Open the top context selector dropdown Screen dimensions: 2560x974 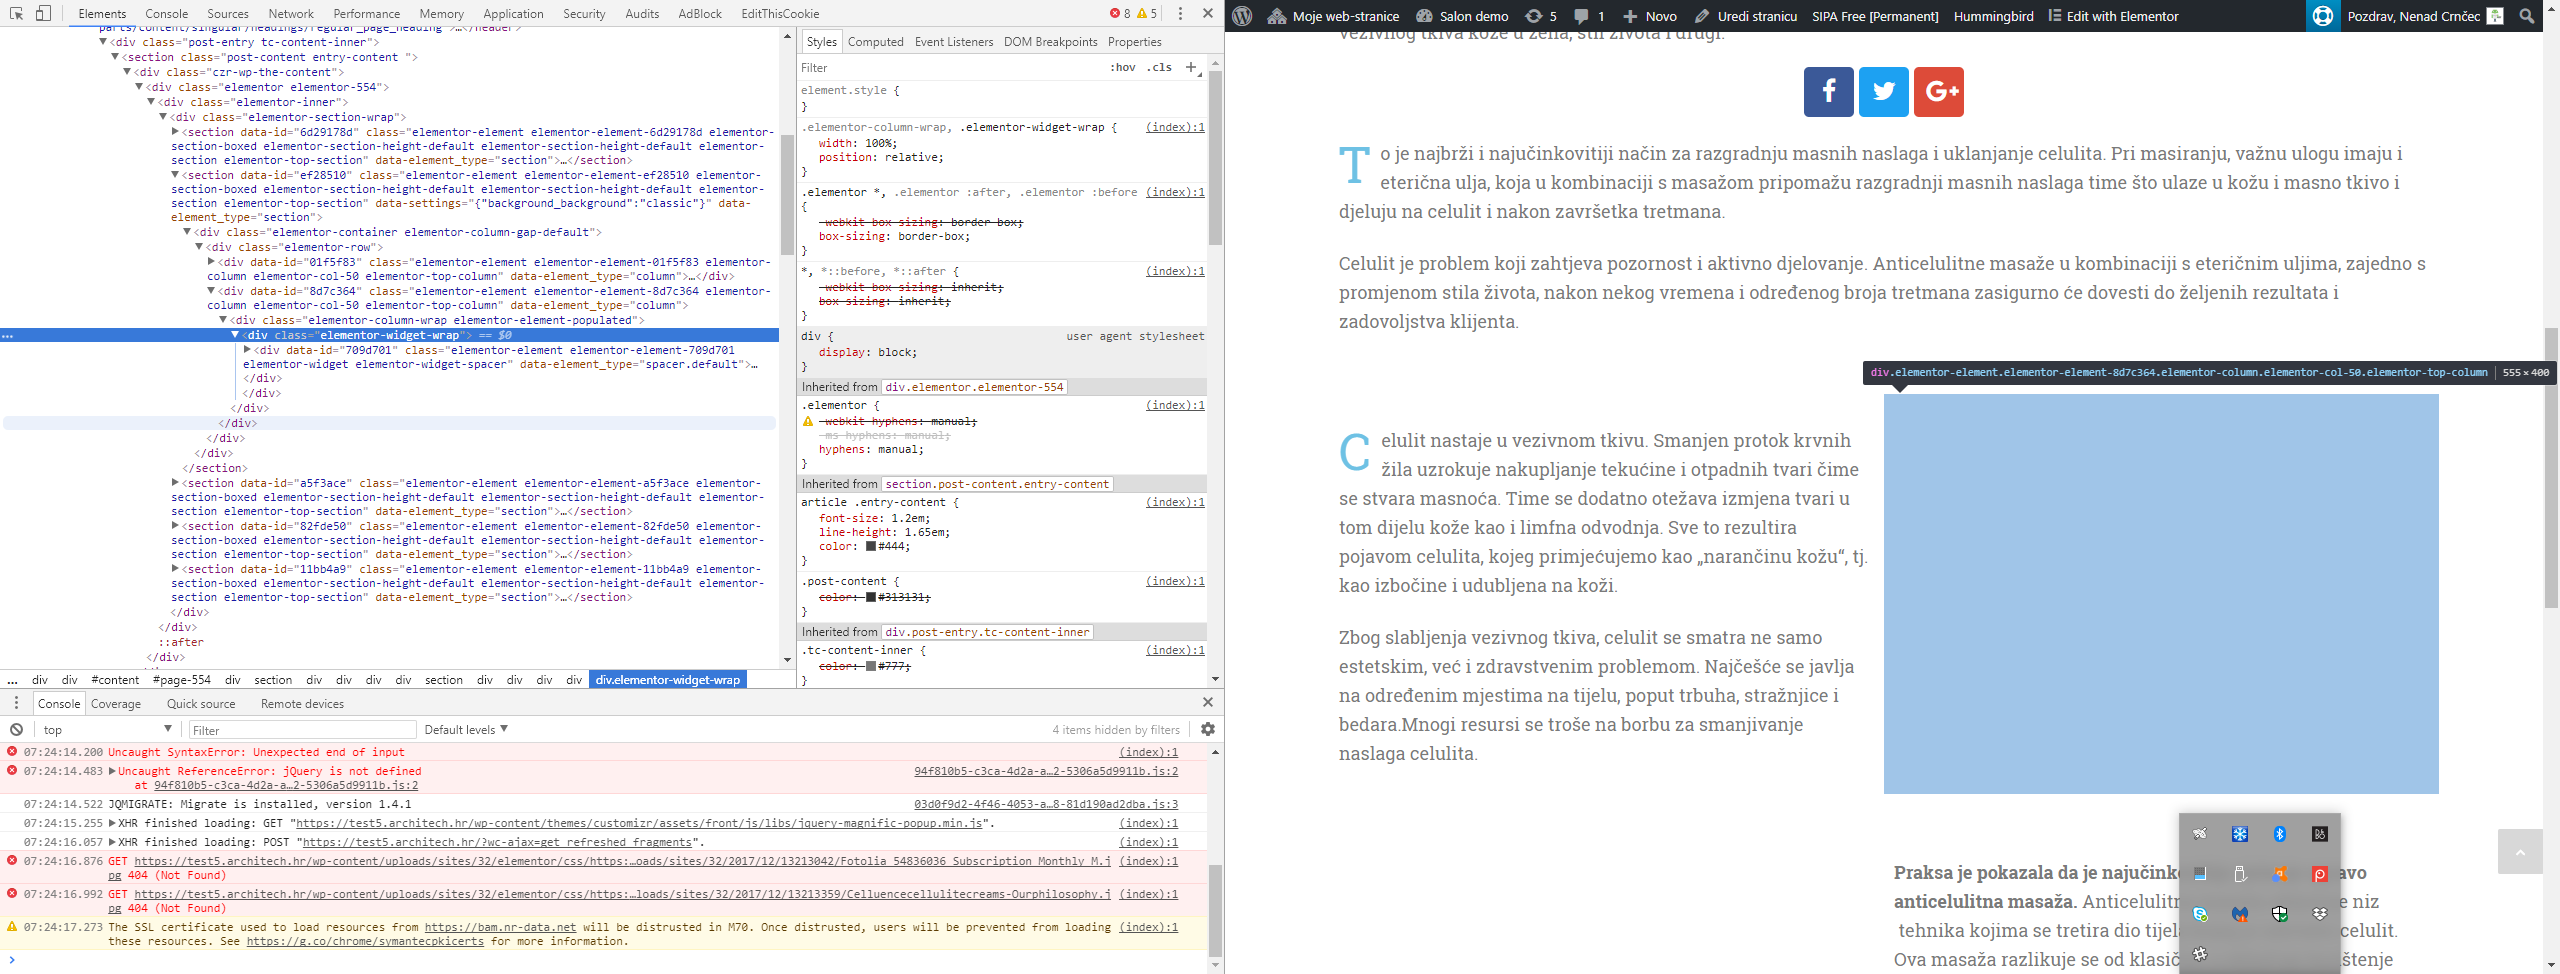tap(107, 729)
